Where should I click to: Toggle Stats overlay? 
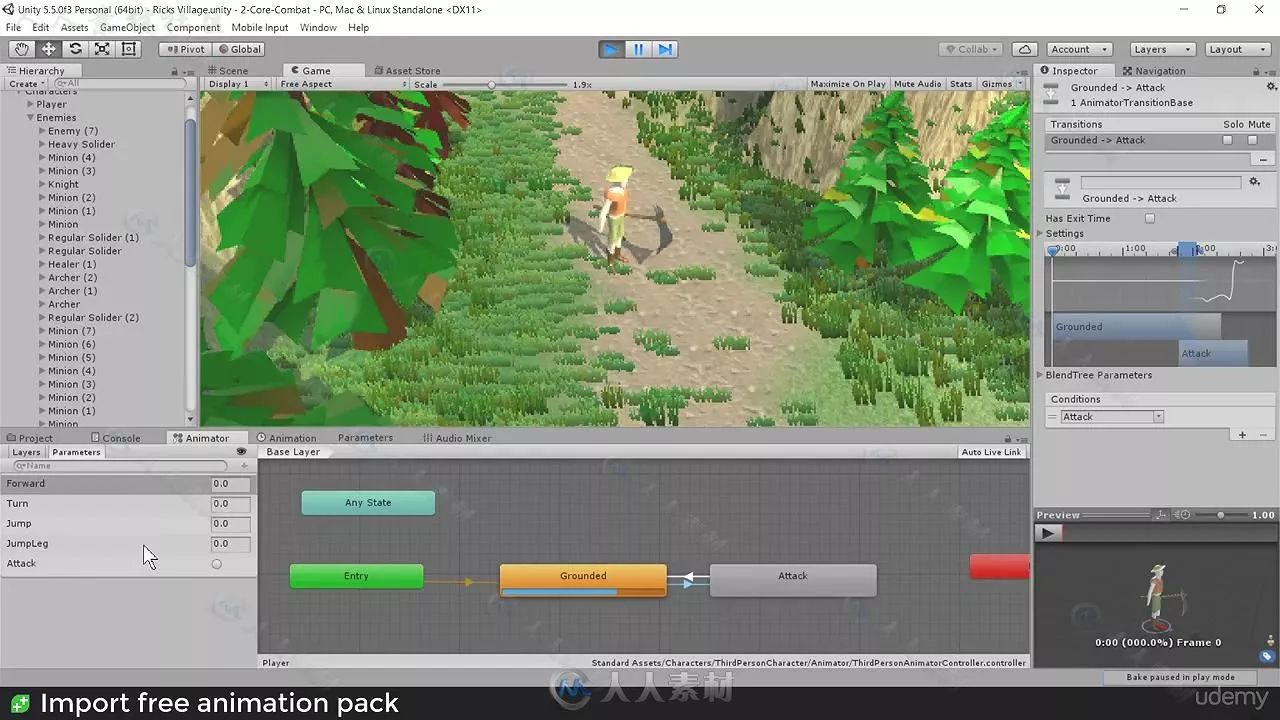961,84
